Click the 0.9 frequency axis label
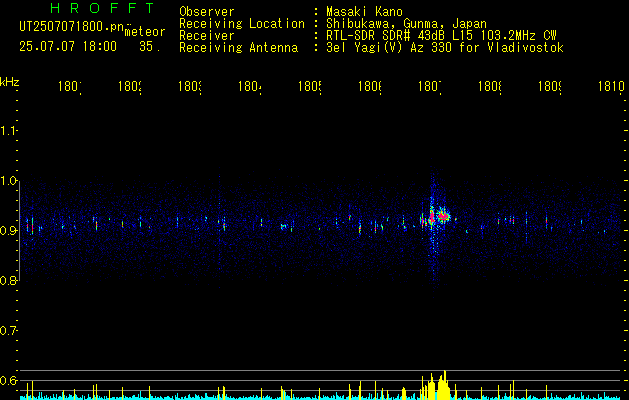Screen dimensions: 629x400 tap(9, 230)
